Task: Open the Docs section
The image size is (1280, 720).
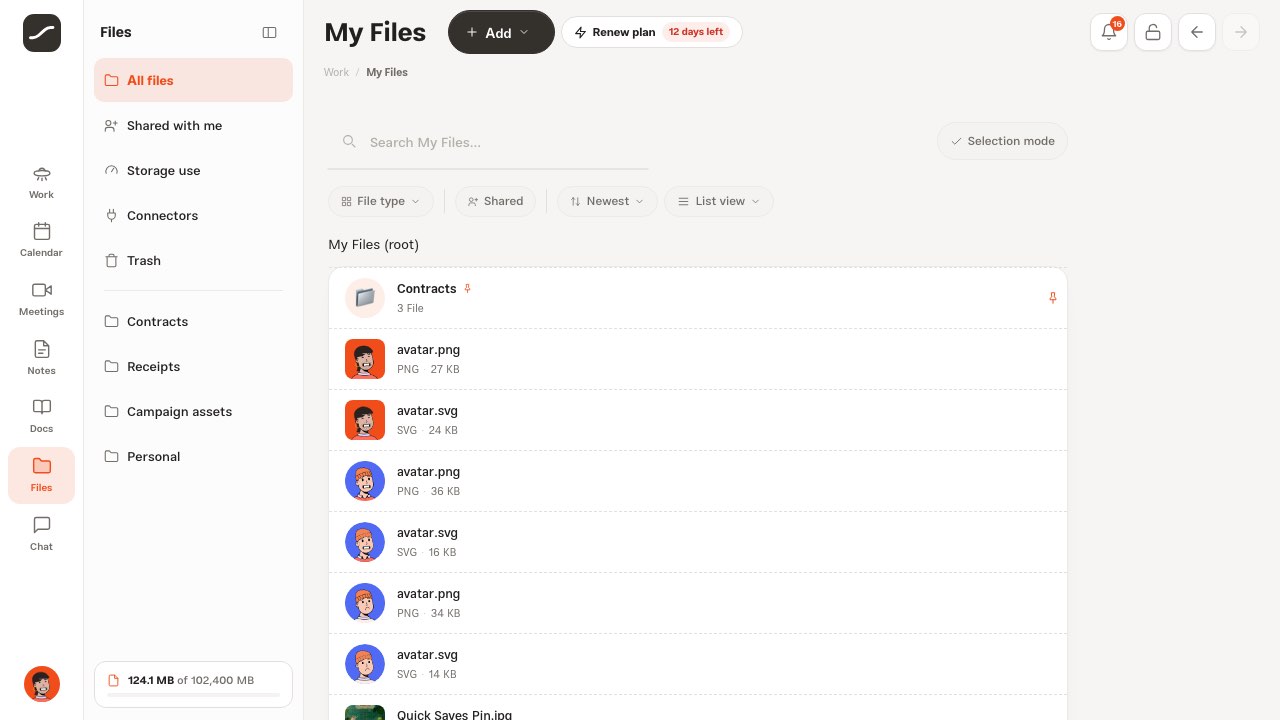Action: click(41, 416)
